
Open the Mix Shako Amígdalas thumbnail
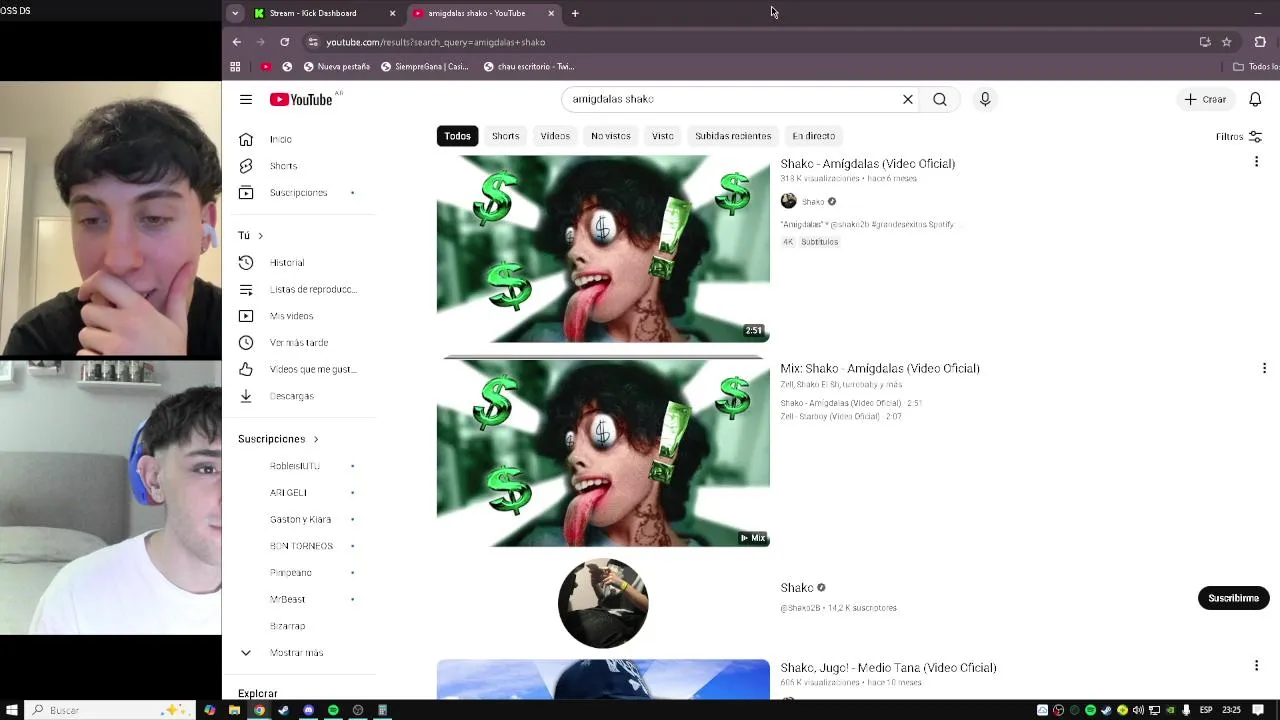tap(603, 452)
